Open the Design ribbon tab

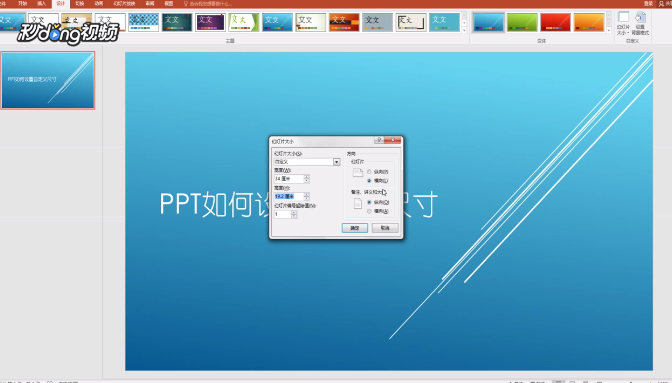click(x=60, y=3)
